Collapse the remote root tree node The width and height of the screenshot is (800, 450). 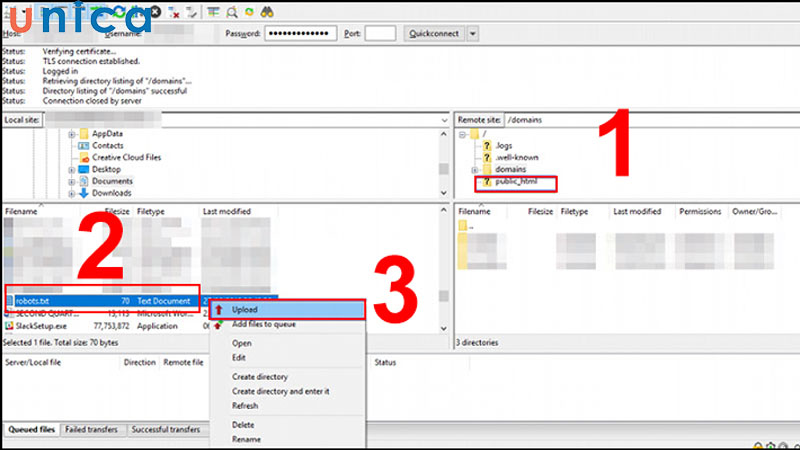[x=462, y=135]
